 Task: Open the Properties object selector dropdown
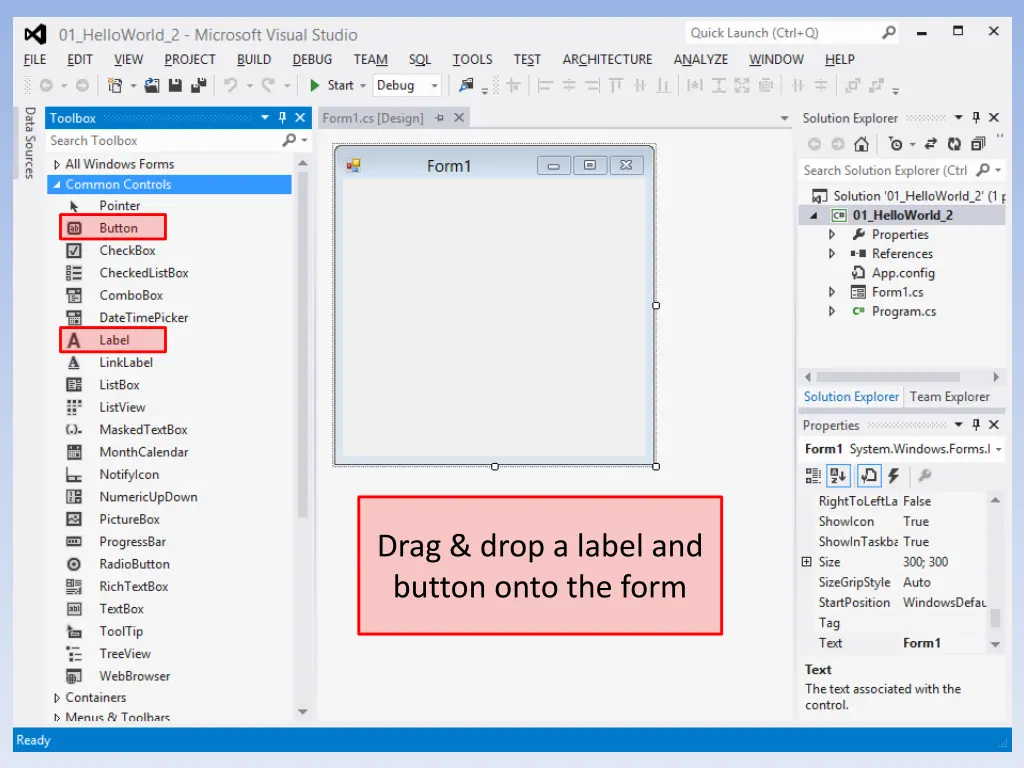coord(999,449)
